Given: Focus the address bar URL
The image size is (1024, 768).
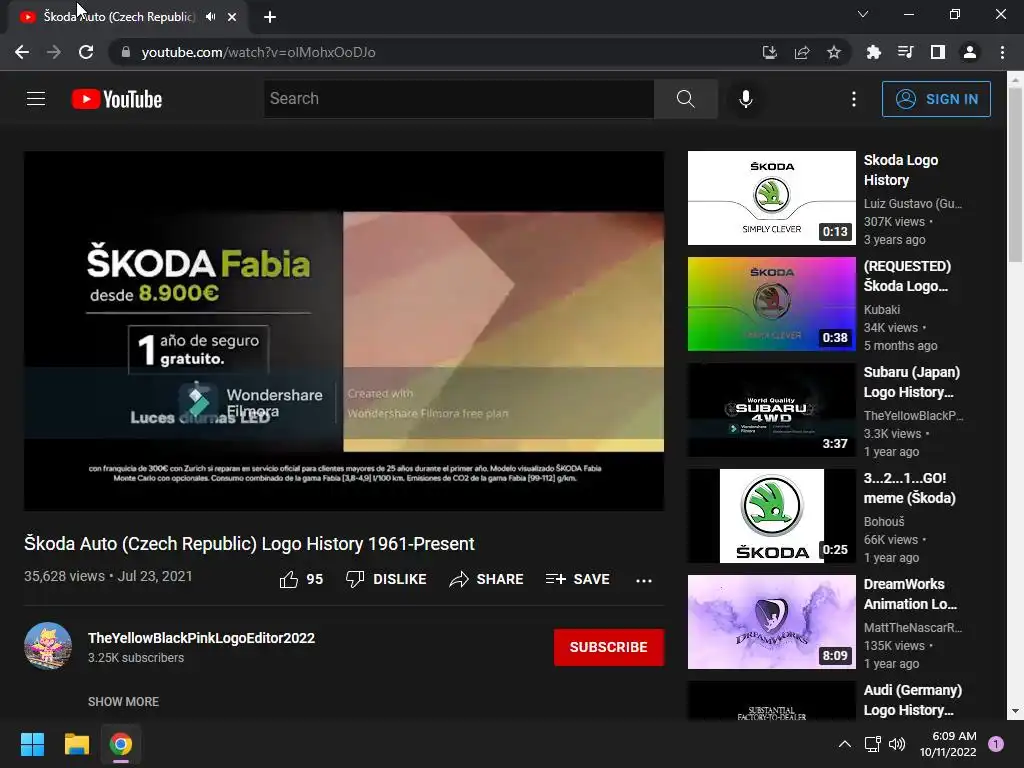Looking at the screenshot, I should pos(258,52).
